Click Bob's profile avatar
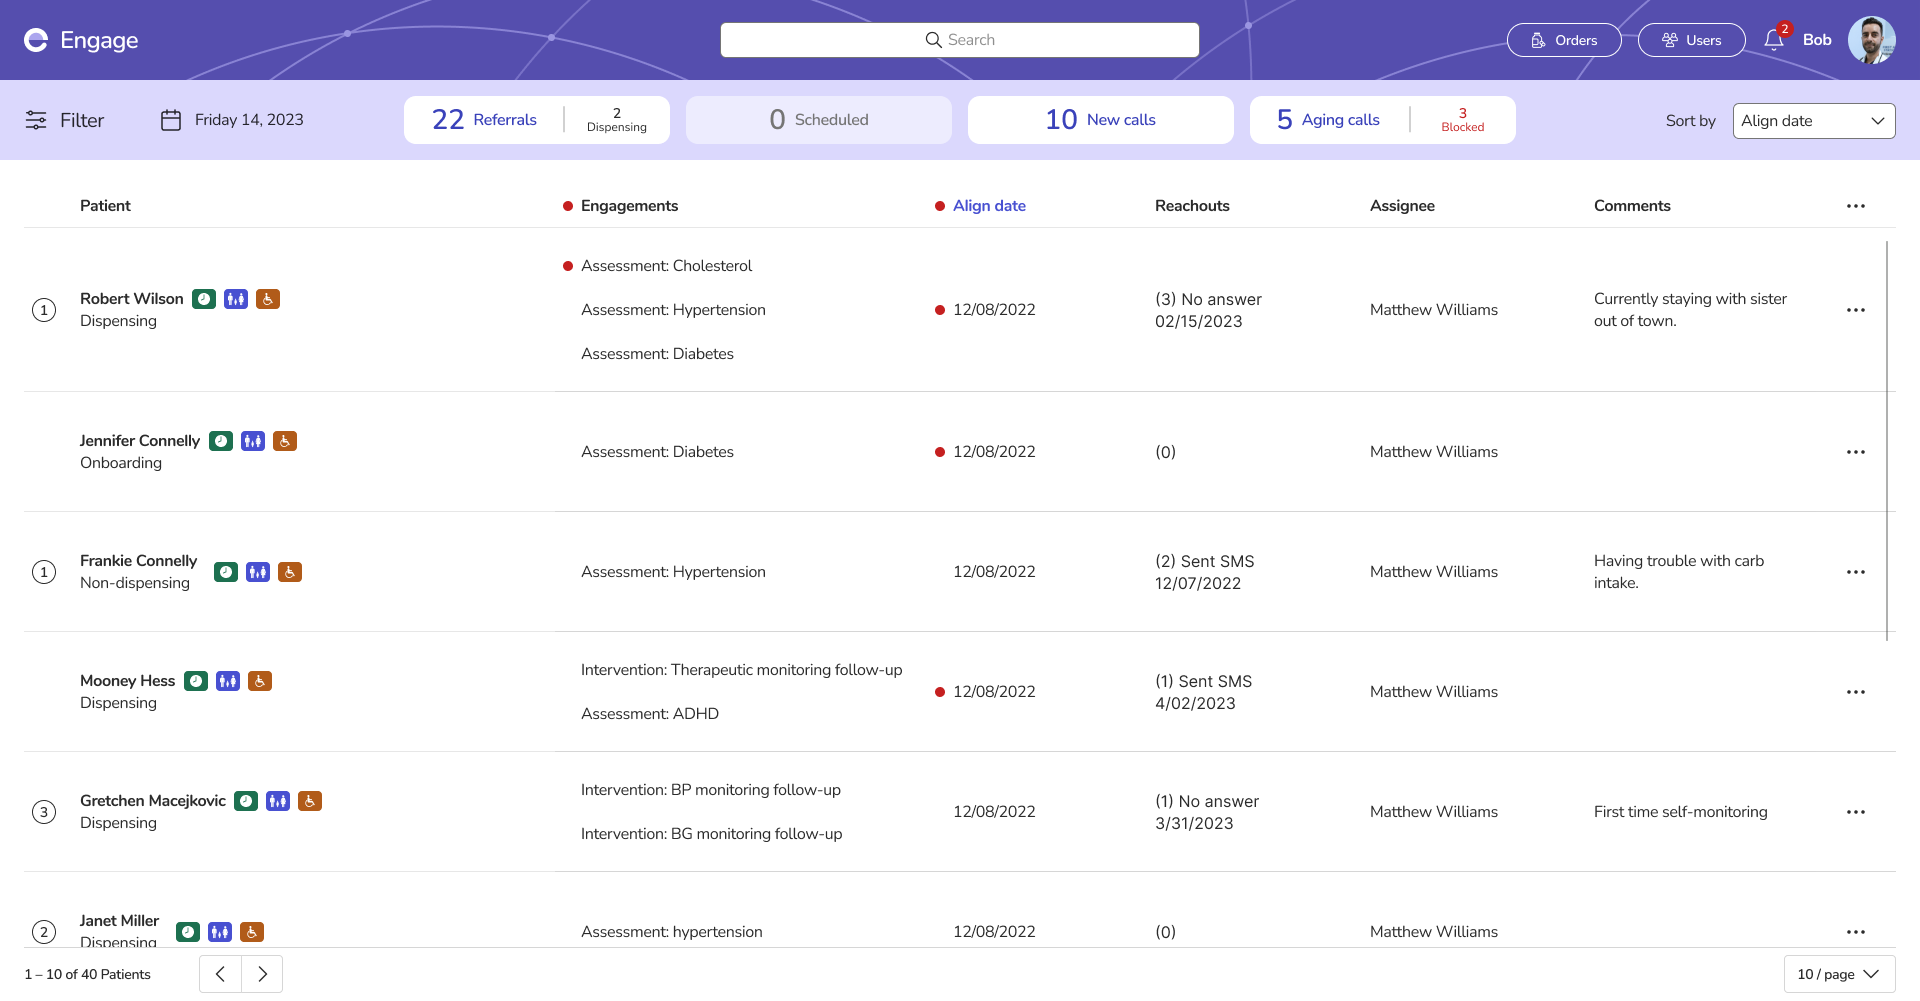 1871,40
